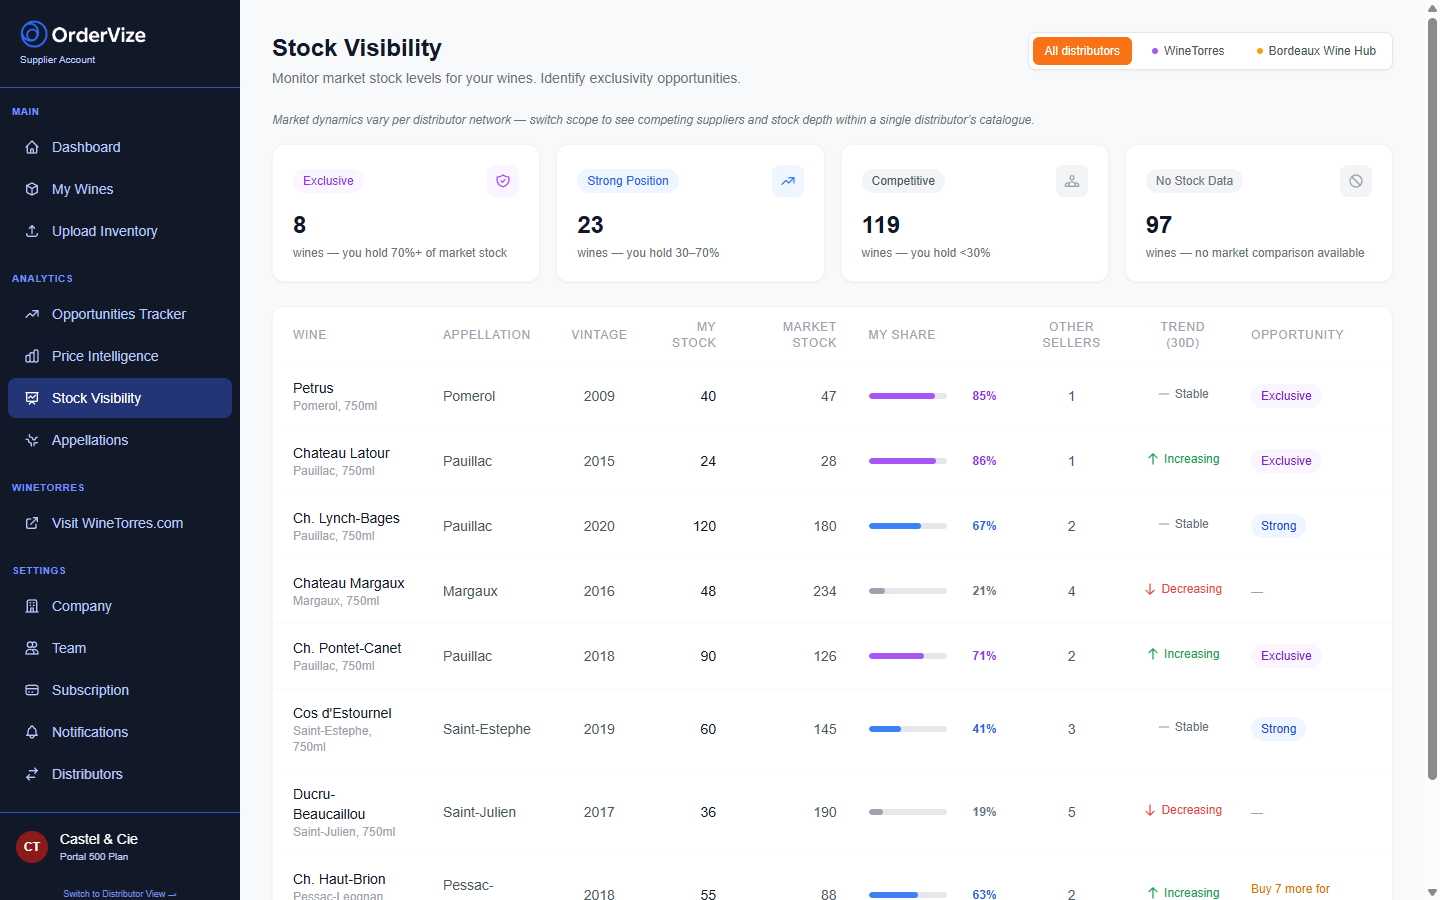Click the TREND (30D) column header

1182,335
